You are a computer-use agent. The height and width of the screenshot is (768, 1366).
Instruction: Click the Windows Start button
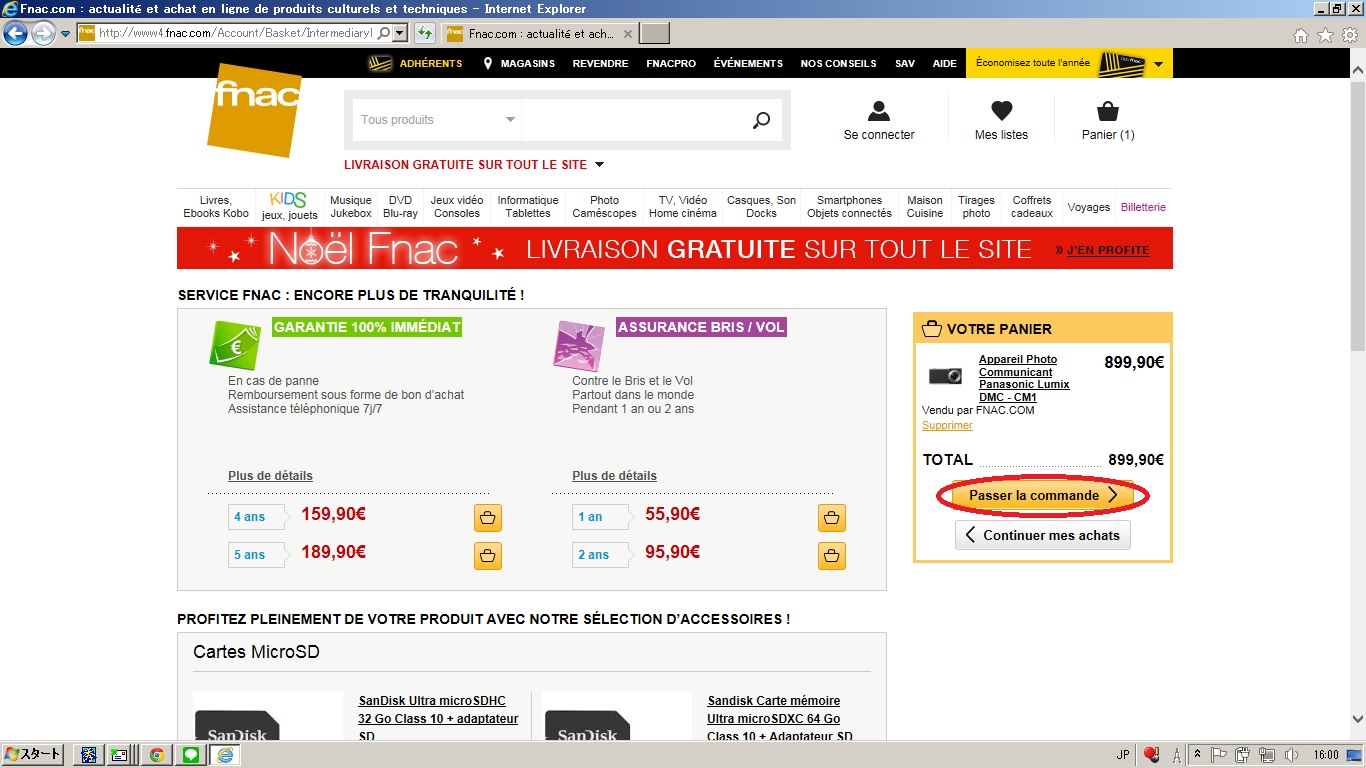[x=32, y=755]
